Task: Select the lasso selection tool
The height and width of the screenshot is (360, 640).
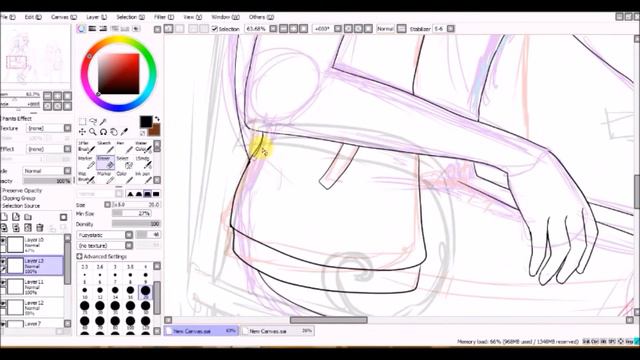Action: pos(93,122)
